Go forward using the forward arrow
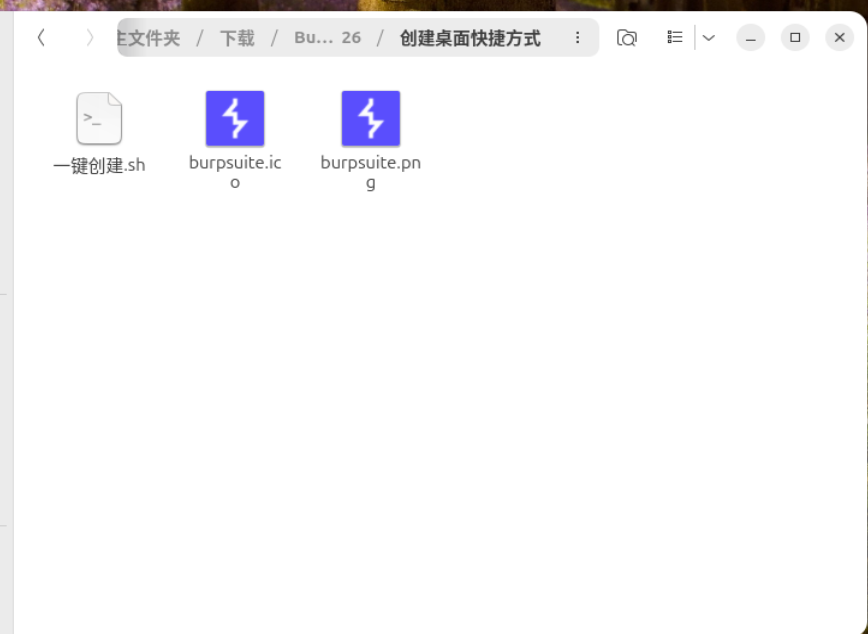Viewport: 868px width, 634px height. [90, 38]
